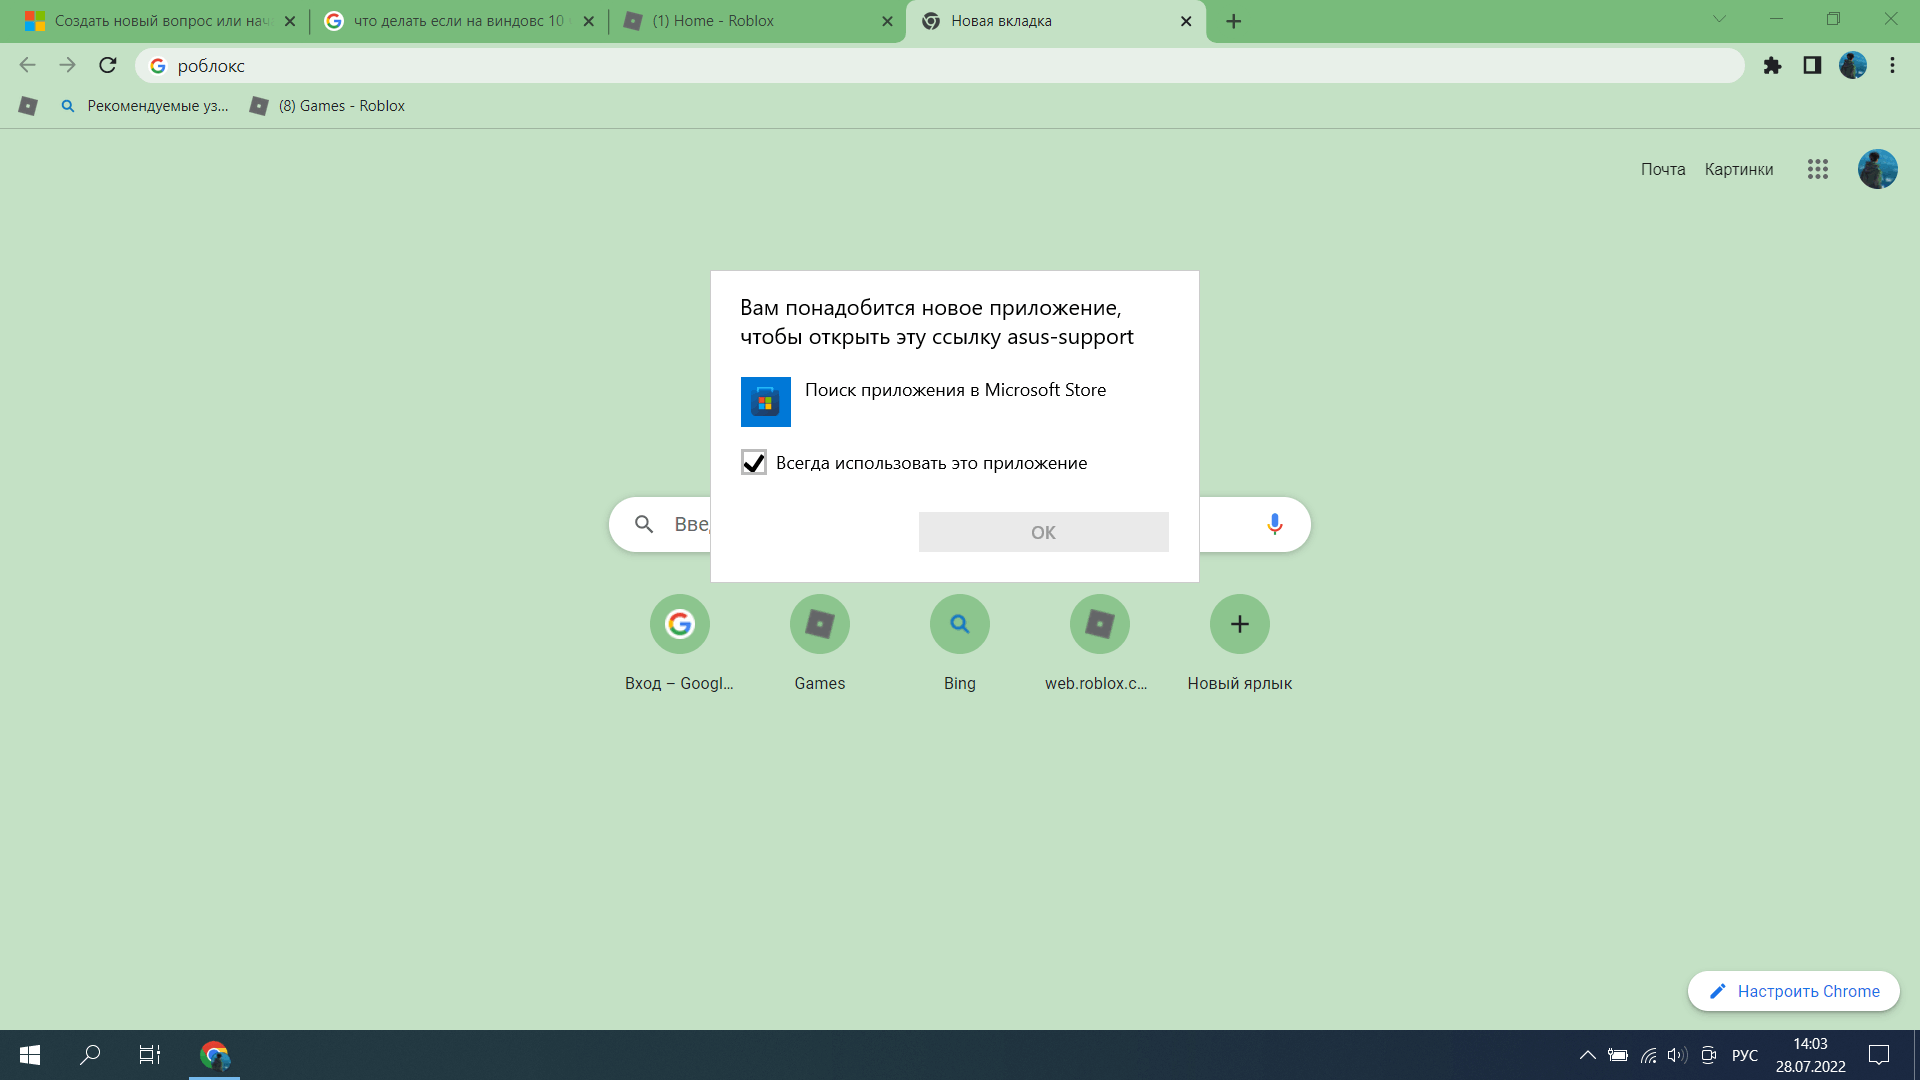
Task: Open a new tab with plus button
Action: click(x=1234, y=21)
